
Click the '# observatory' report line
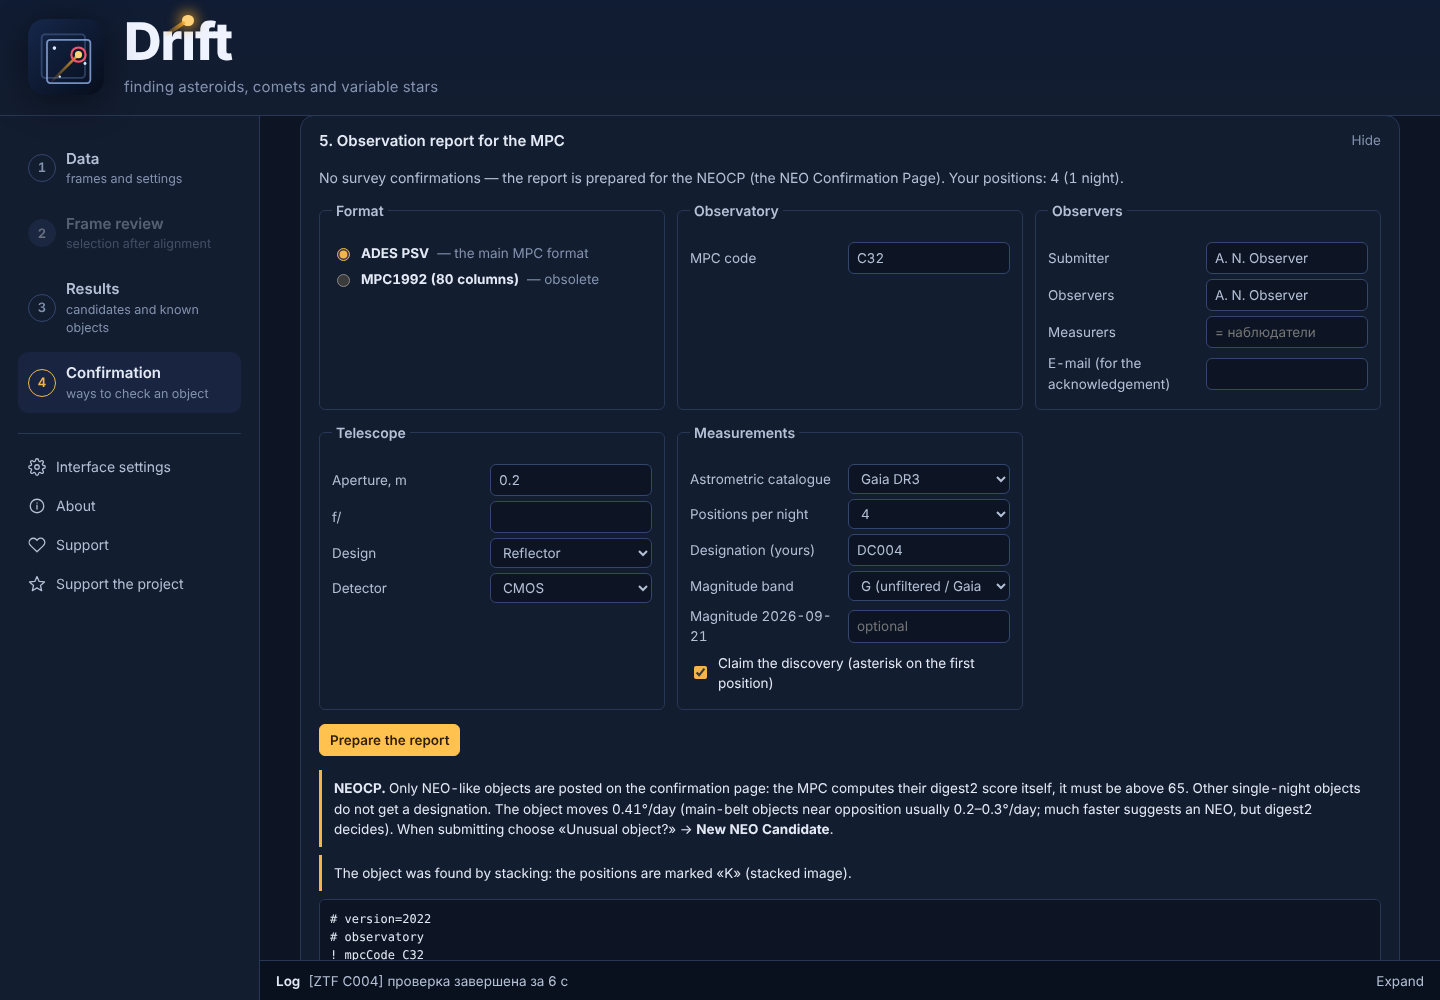[377, 937]
